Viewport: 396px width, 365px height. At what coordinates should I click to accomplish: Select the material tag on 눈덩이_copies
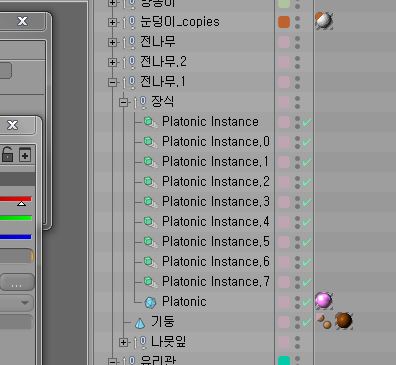click(x=324, y=20)
